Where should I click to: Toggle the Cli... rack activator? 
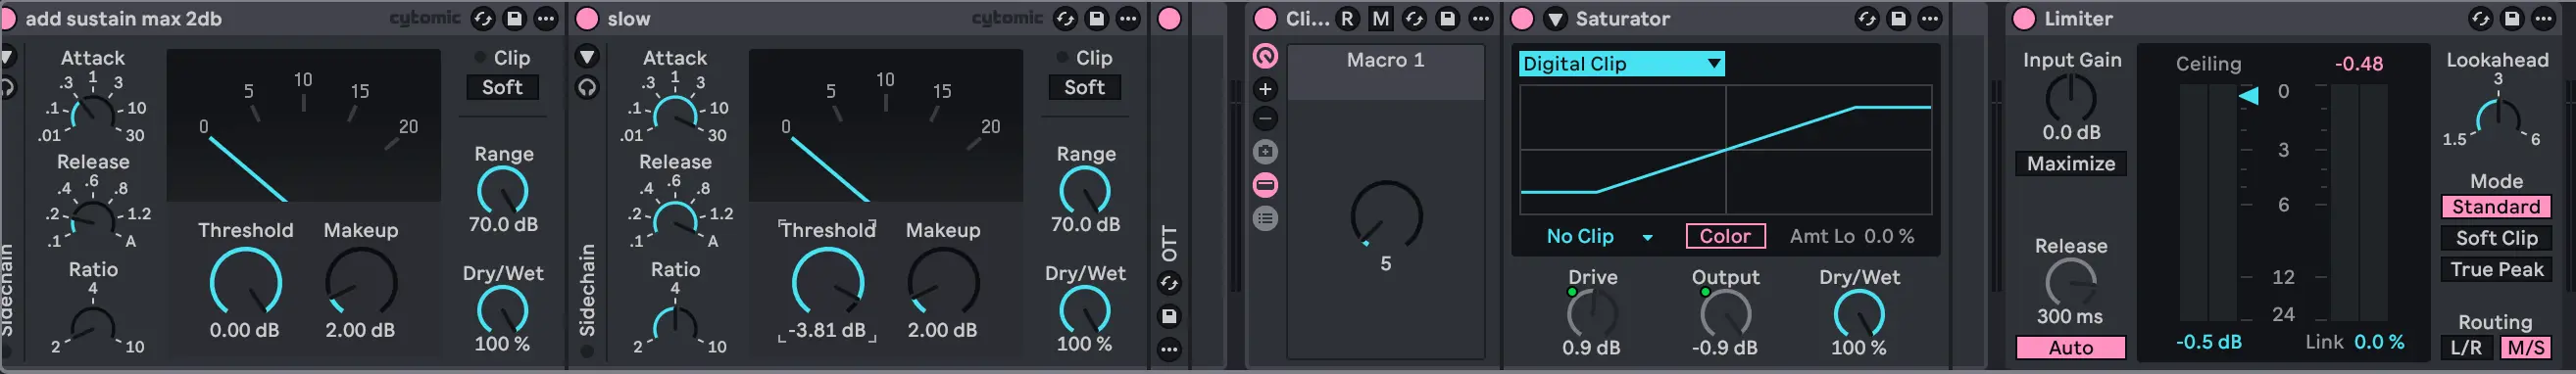(x=1265, y=18)
